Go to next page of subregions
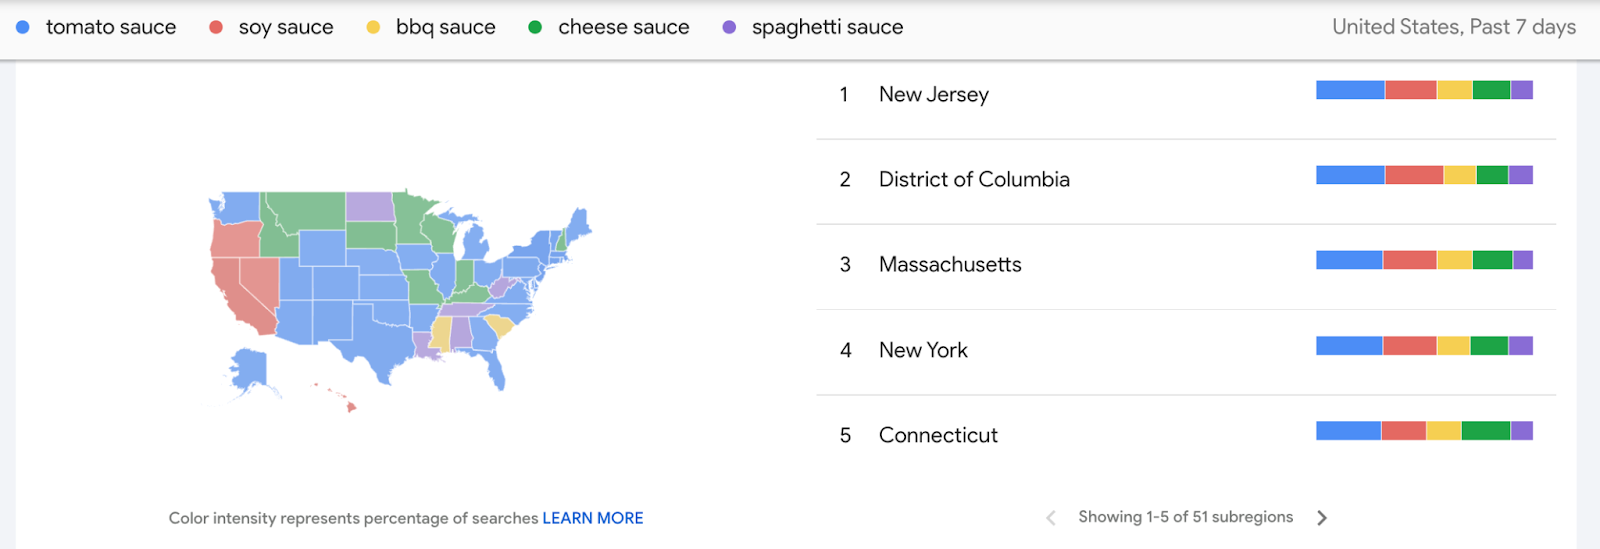 tap(1322, 517)
